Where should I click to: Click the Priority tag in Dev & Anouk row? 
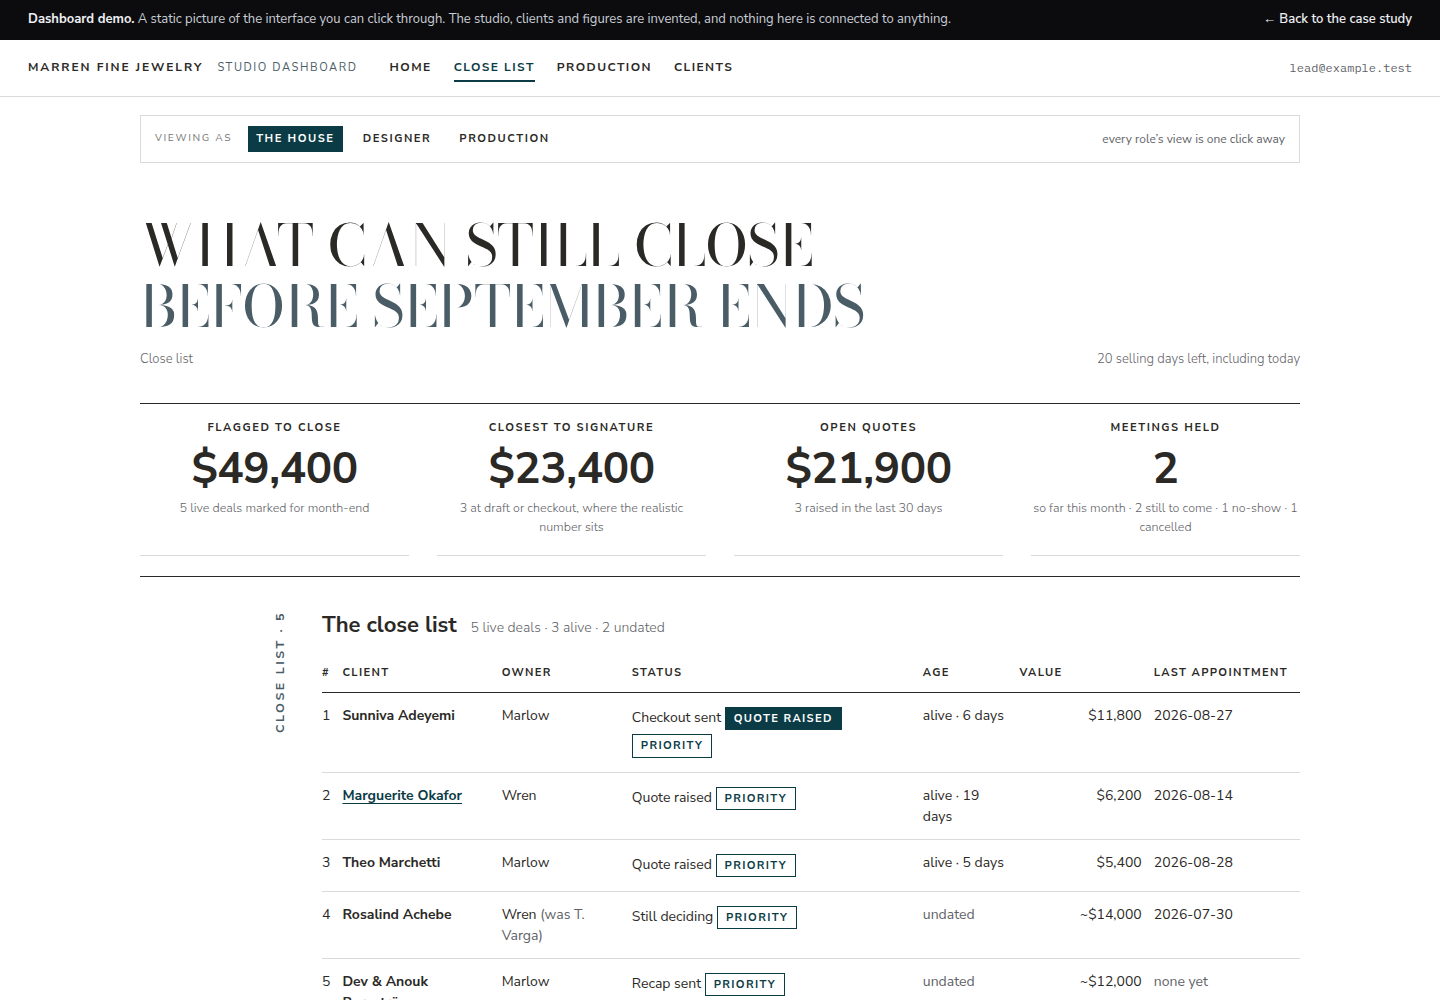point(745,984)
